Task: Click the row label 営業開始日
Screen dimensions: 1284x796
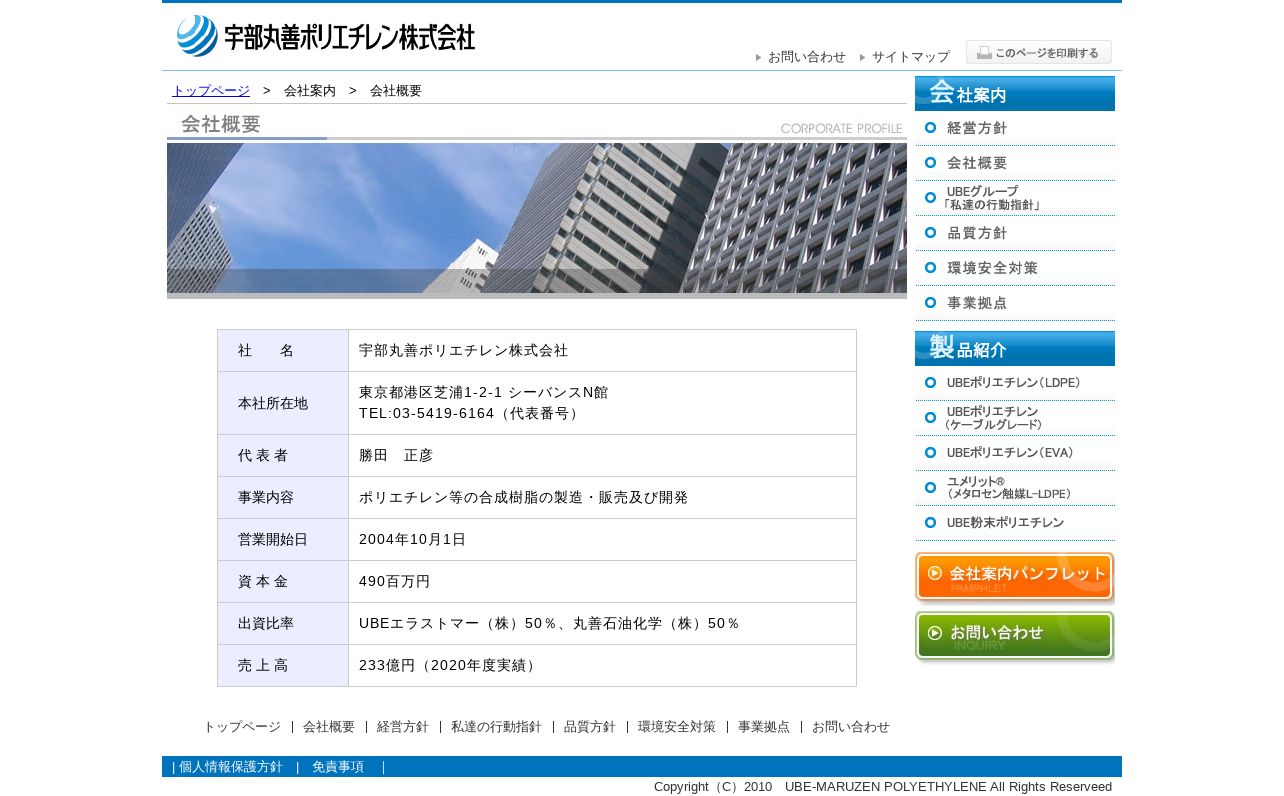Action: click(x=273, y=539)
